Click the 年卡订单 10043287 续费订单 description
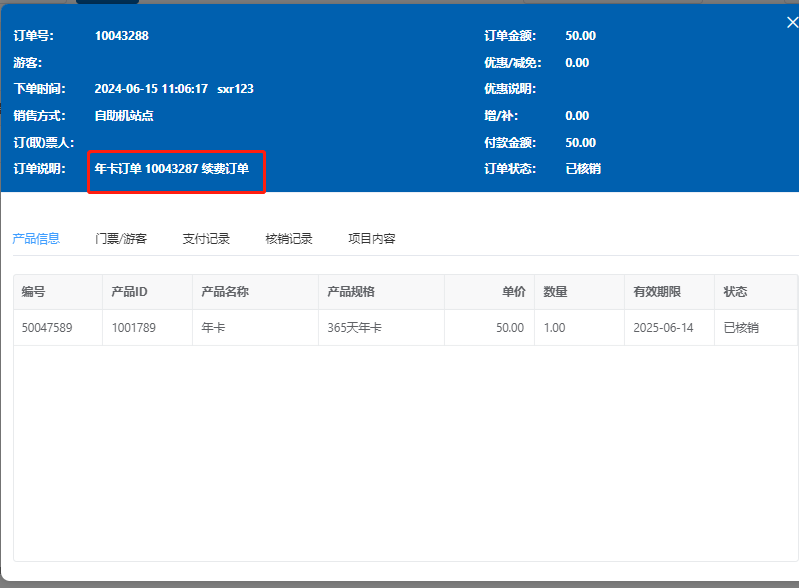 (172, 169)
